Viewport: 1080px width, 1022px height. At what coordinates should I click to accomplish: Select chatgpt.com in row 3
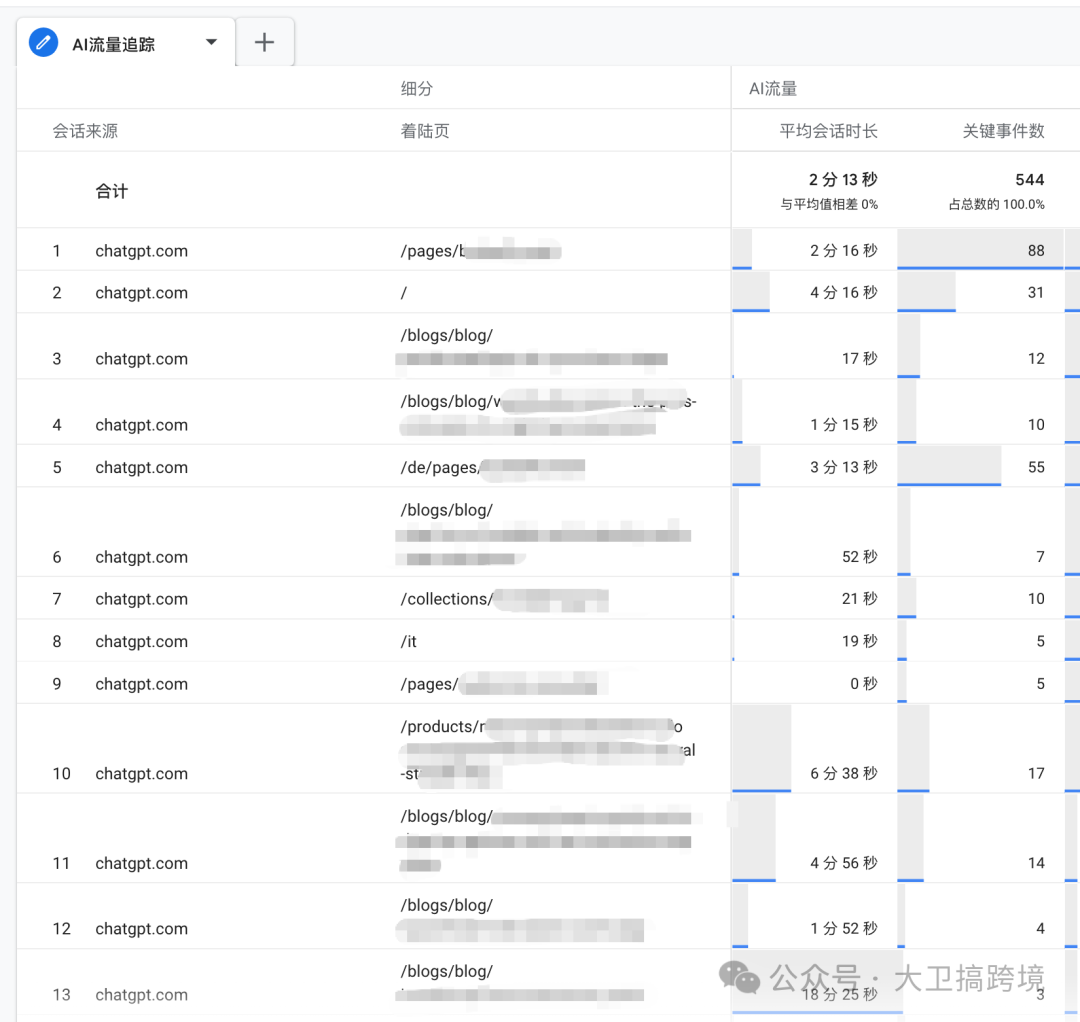141,359
